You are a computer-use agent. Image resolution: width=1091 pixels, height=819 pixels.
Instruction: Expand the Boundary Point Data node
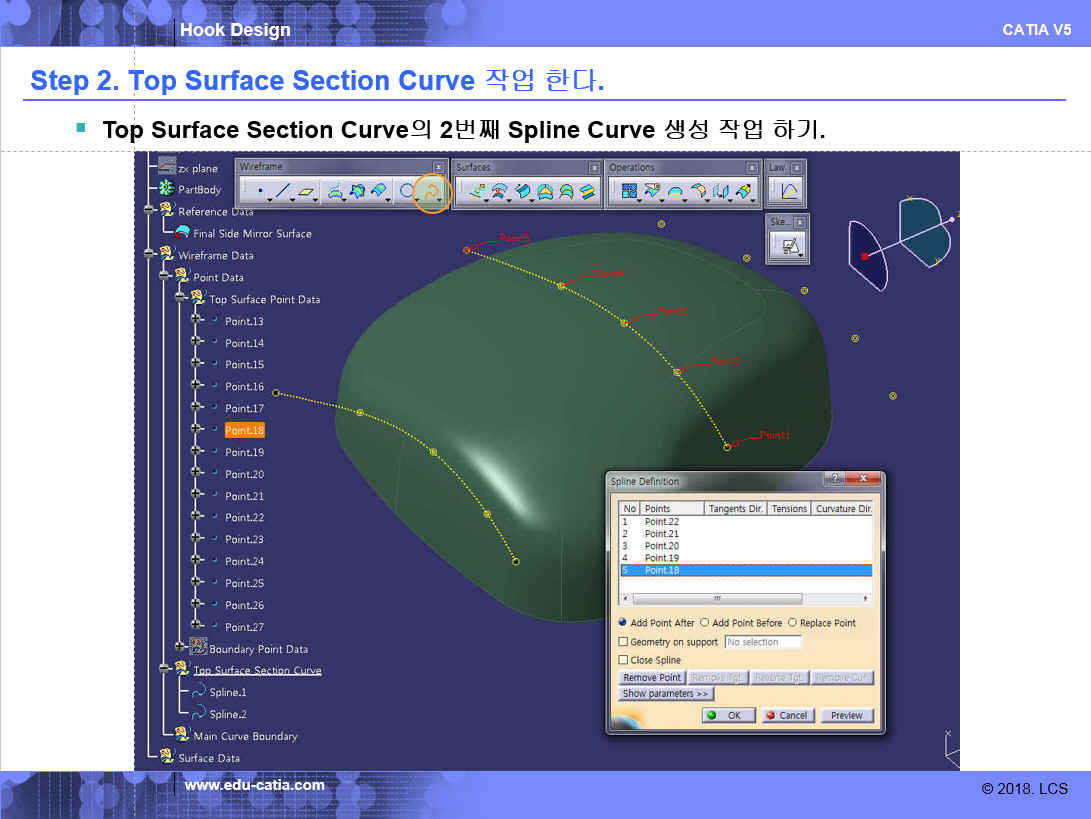point(181,649)
